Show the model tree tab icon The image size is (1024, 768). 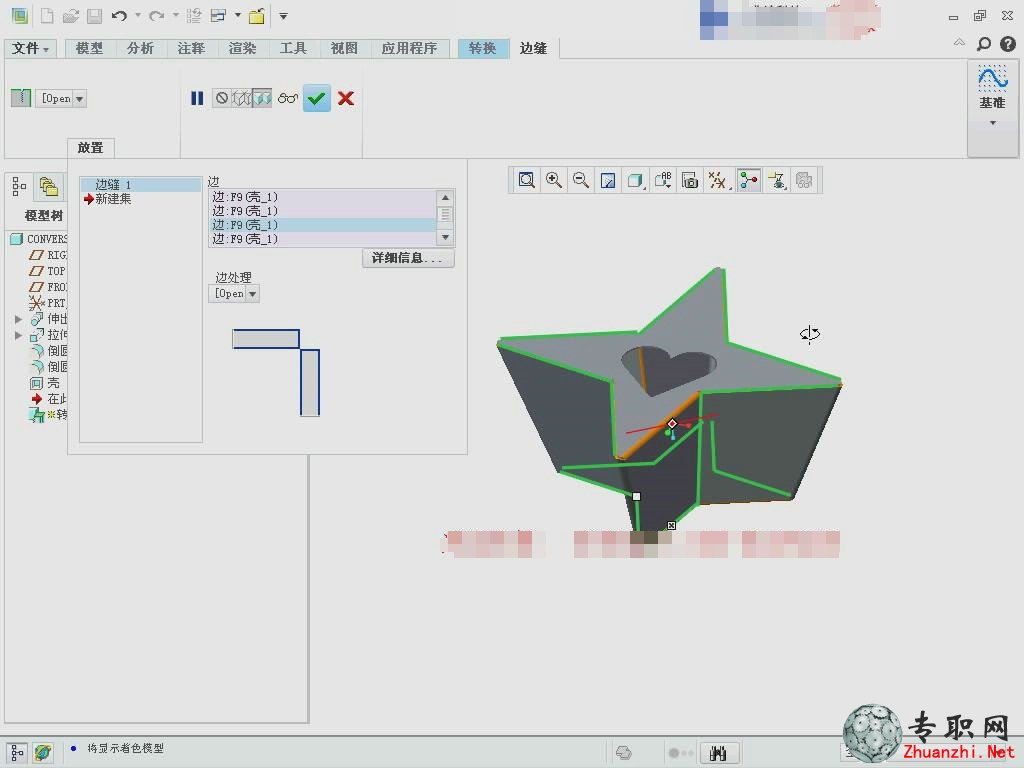tap(19, 187)
